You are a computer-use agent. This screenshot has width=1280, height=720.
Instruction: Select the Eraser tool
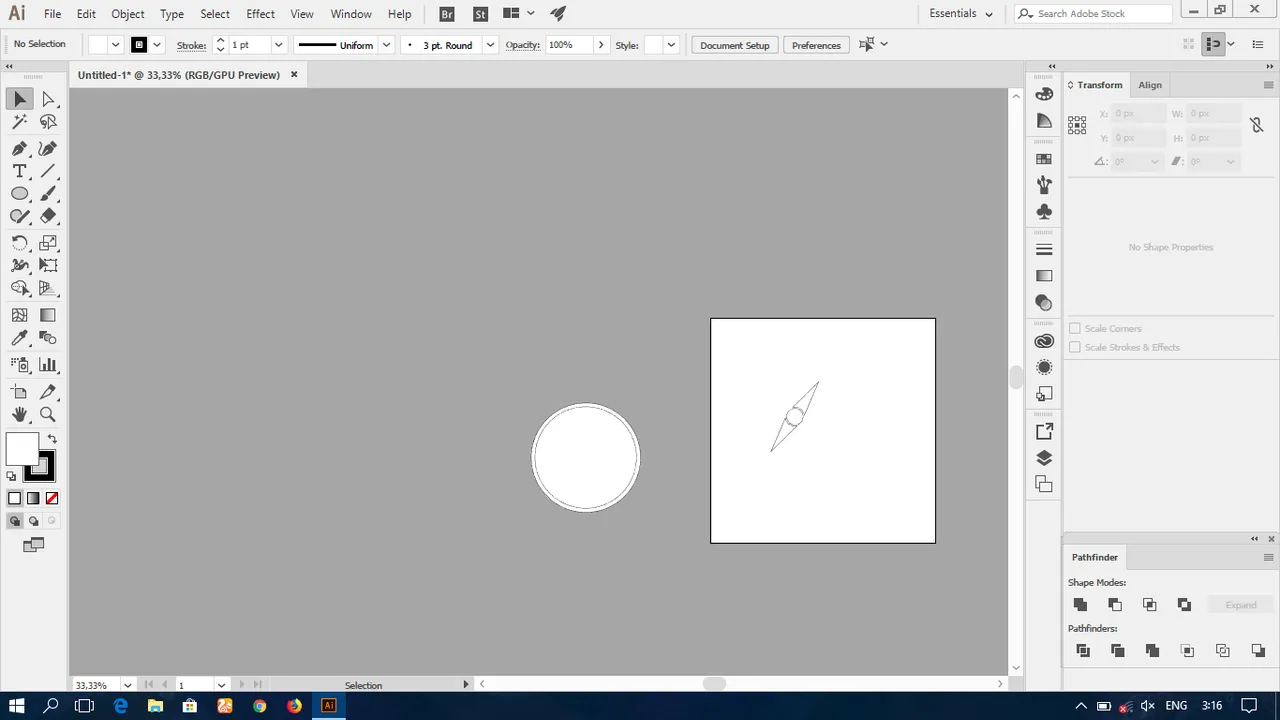pos(48,216)
